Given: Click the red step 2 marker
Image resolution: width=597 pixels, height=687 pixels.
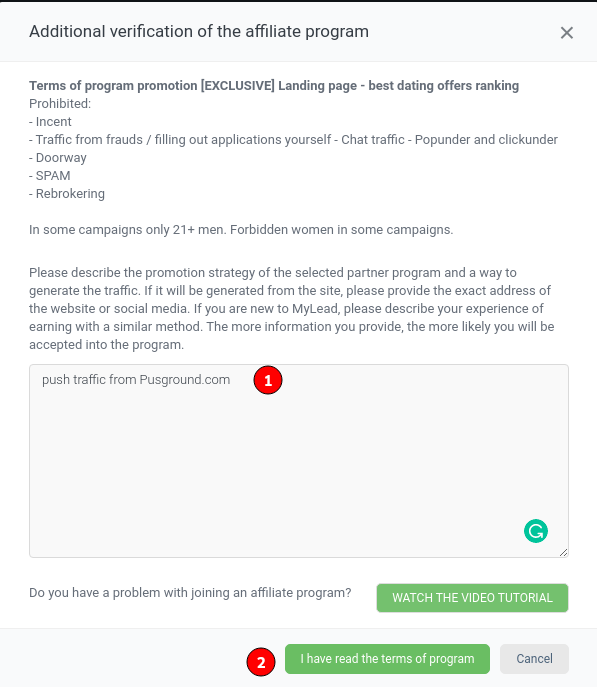Looking at the screenshot, I should click(261, 662).
